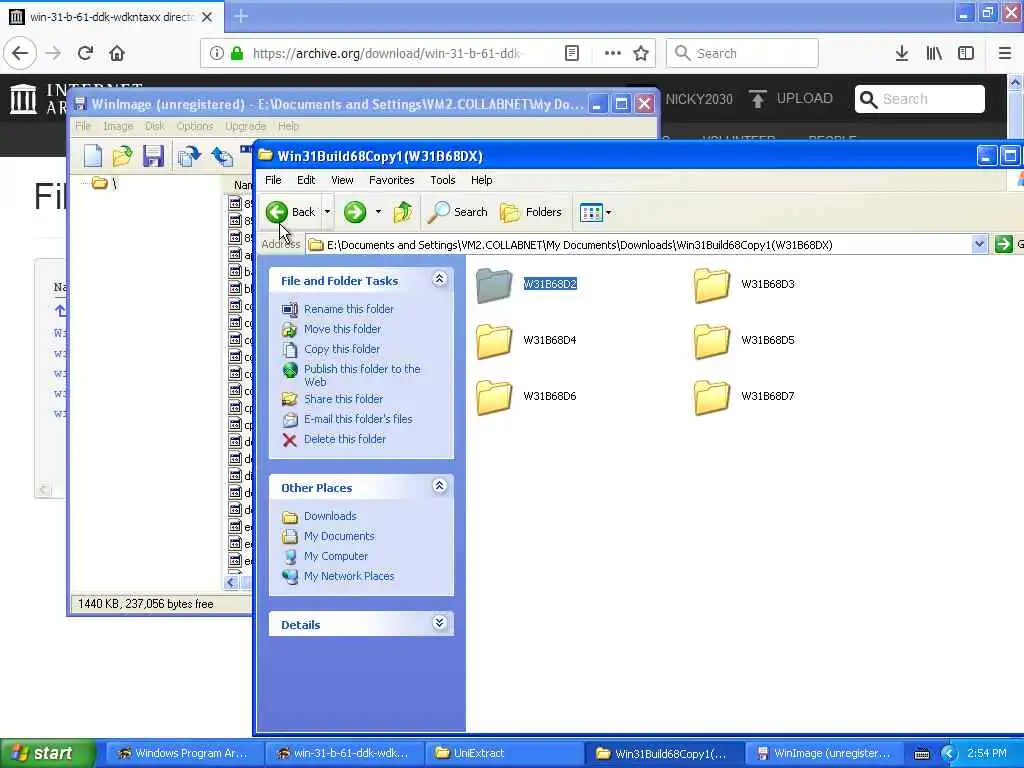Toggle the Folders pane button
1024x768 pixels.
pos(531,212)
